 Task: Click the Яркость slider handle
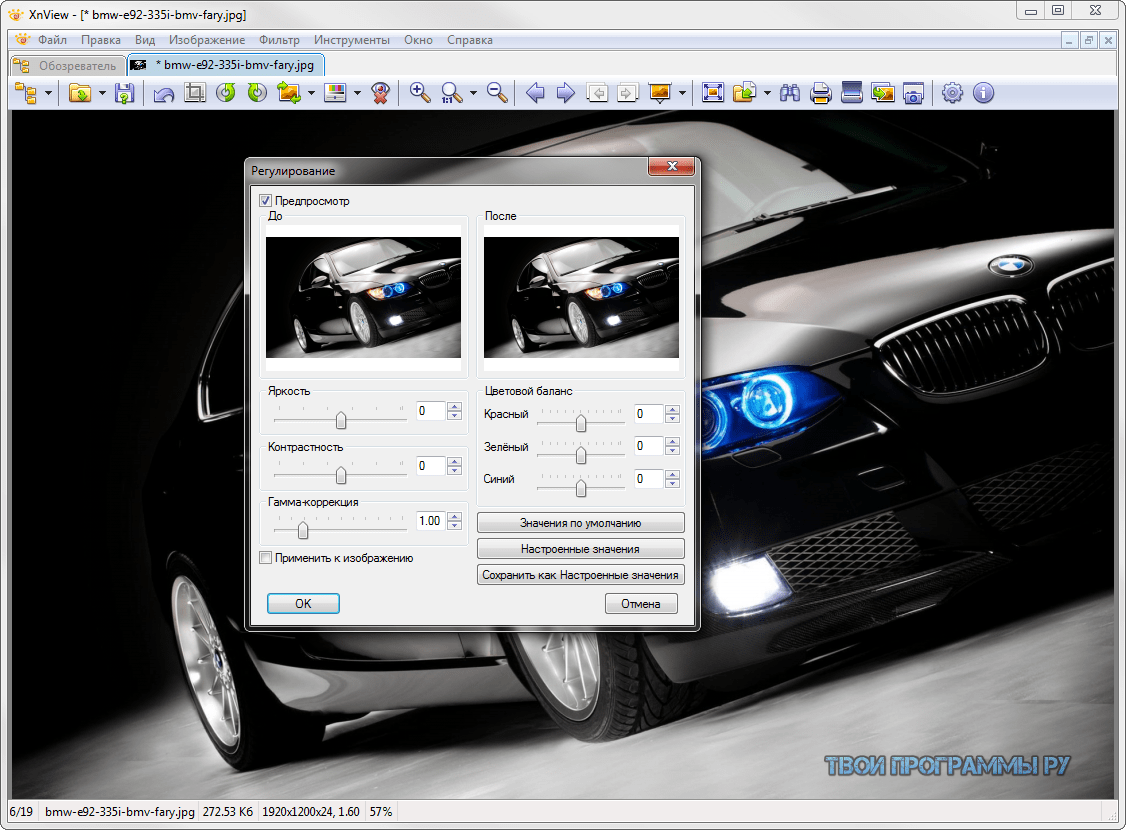[341, 419]
